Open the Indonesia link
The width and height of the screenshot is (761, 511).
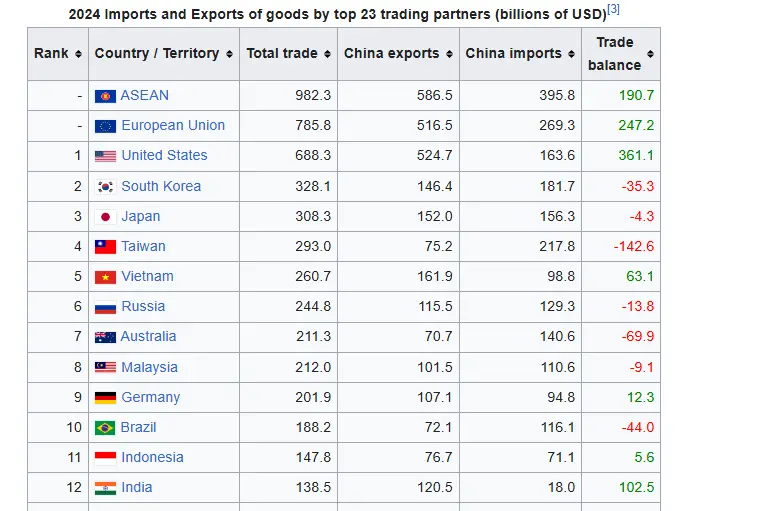152,457
